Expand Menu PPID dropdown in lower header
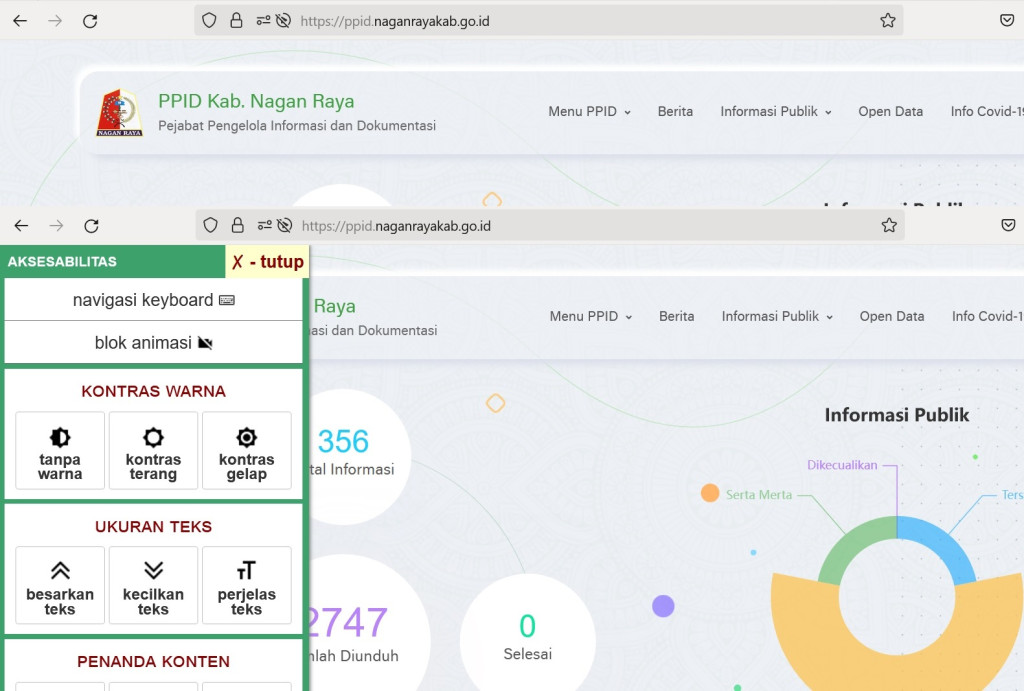The width and height of the screenshot is (1024, 691). coord(590,316)
